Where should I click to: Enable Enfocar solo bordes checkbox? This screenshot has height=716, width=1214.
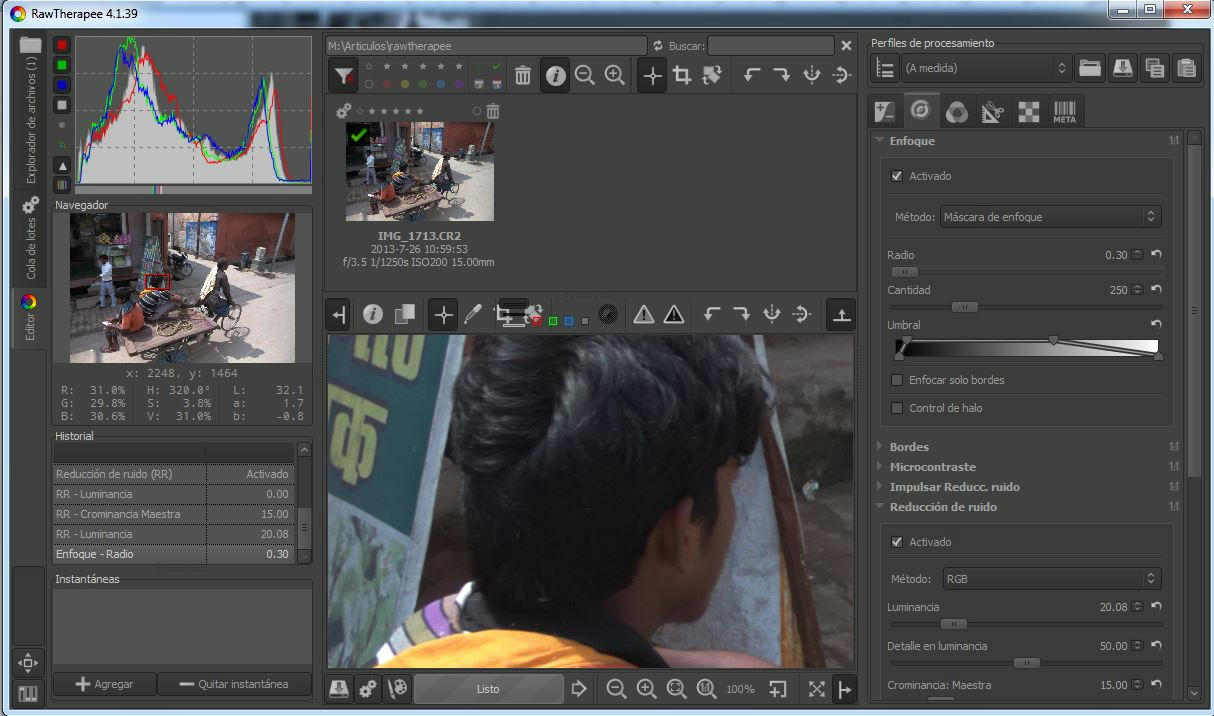(x=897, y=380)
